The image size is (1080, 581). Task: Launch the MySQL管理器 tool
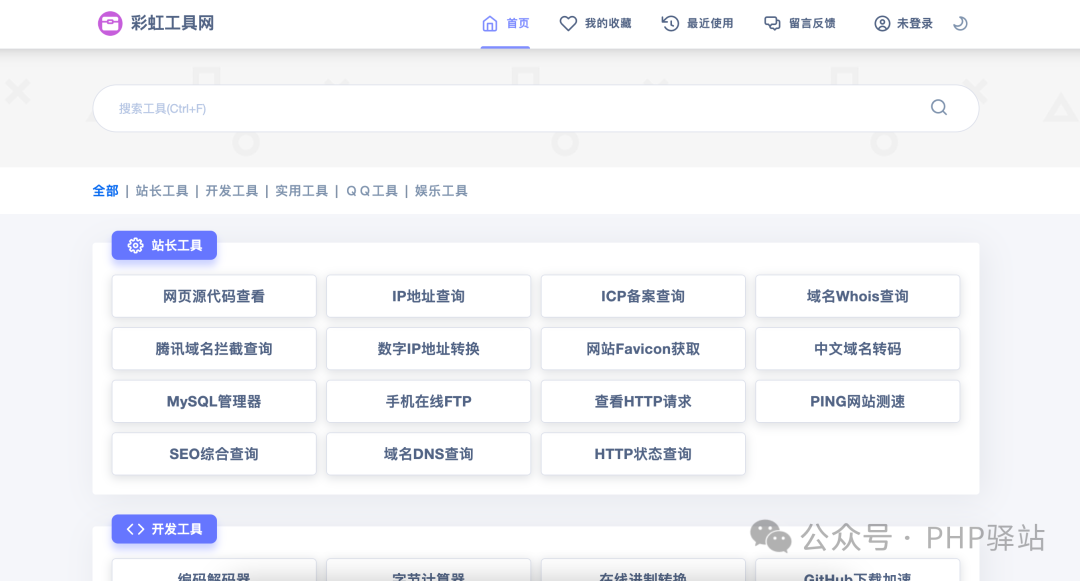point(213,401)
